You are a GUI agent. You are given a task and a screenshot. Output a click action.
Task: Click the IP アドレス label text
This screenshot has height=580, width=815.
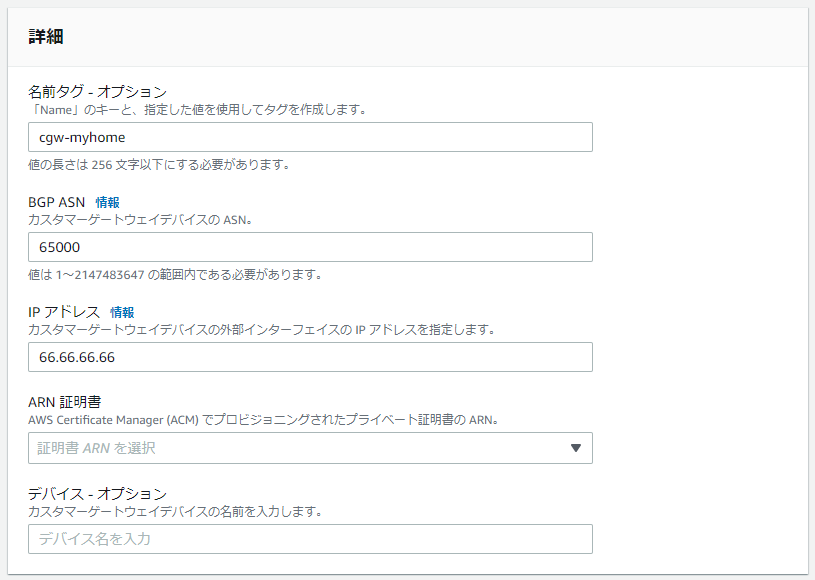coord(64,312)
